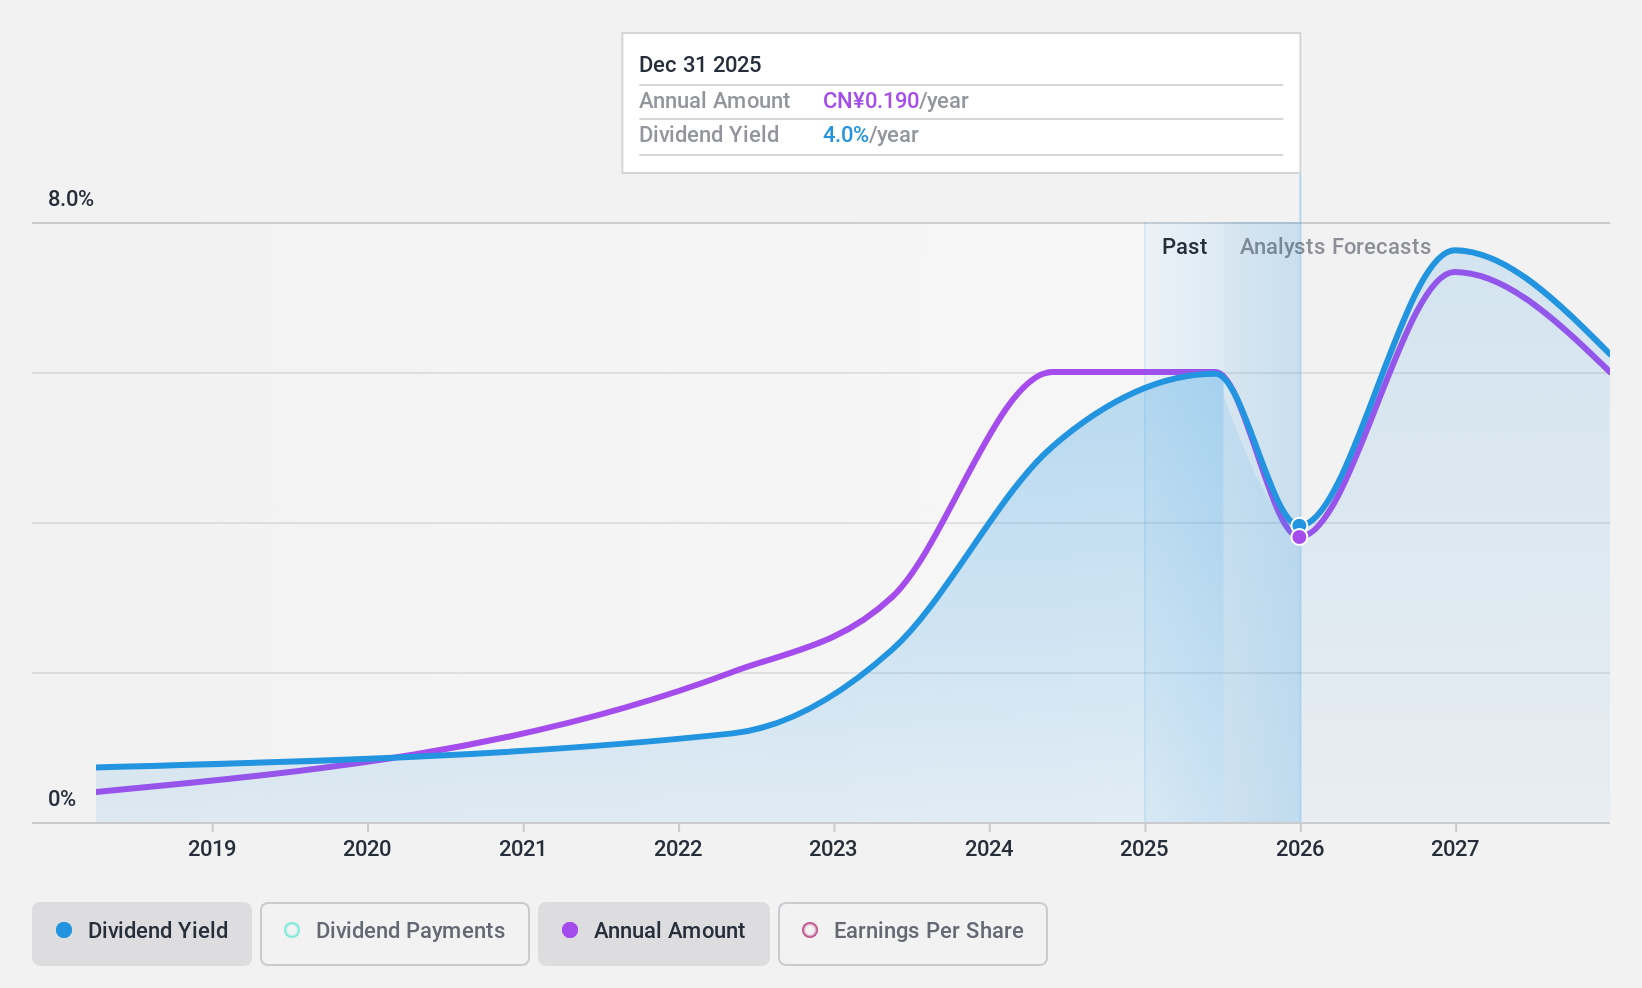Click the 0% y-axis label
The height and width of the screenshot is (988, 1642).
(62, 799)
